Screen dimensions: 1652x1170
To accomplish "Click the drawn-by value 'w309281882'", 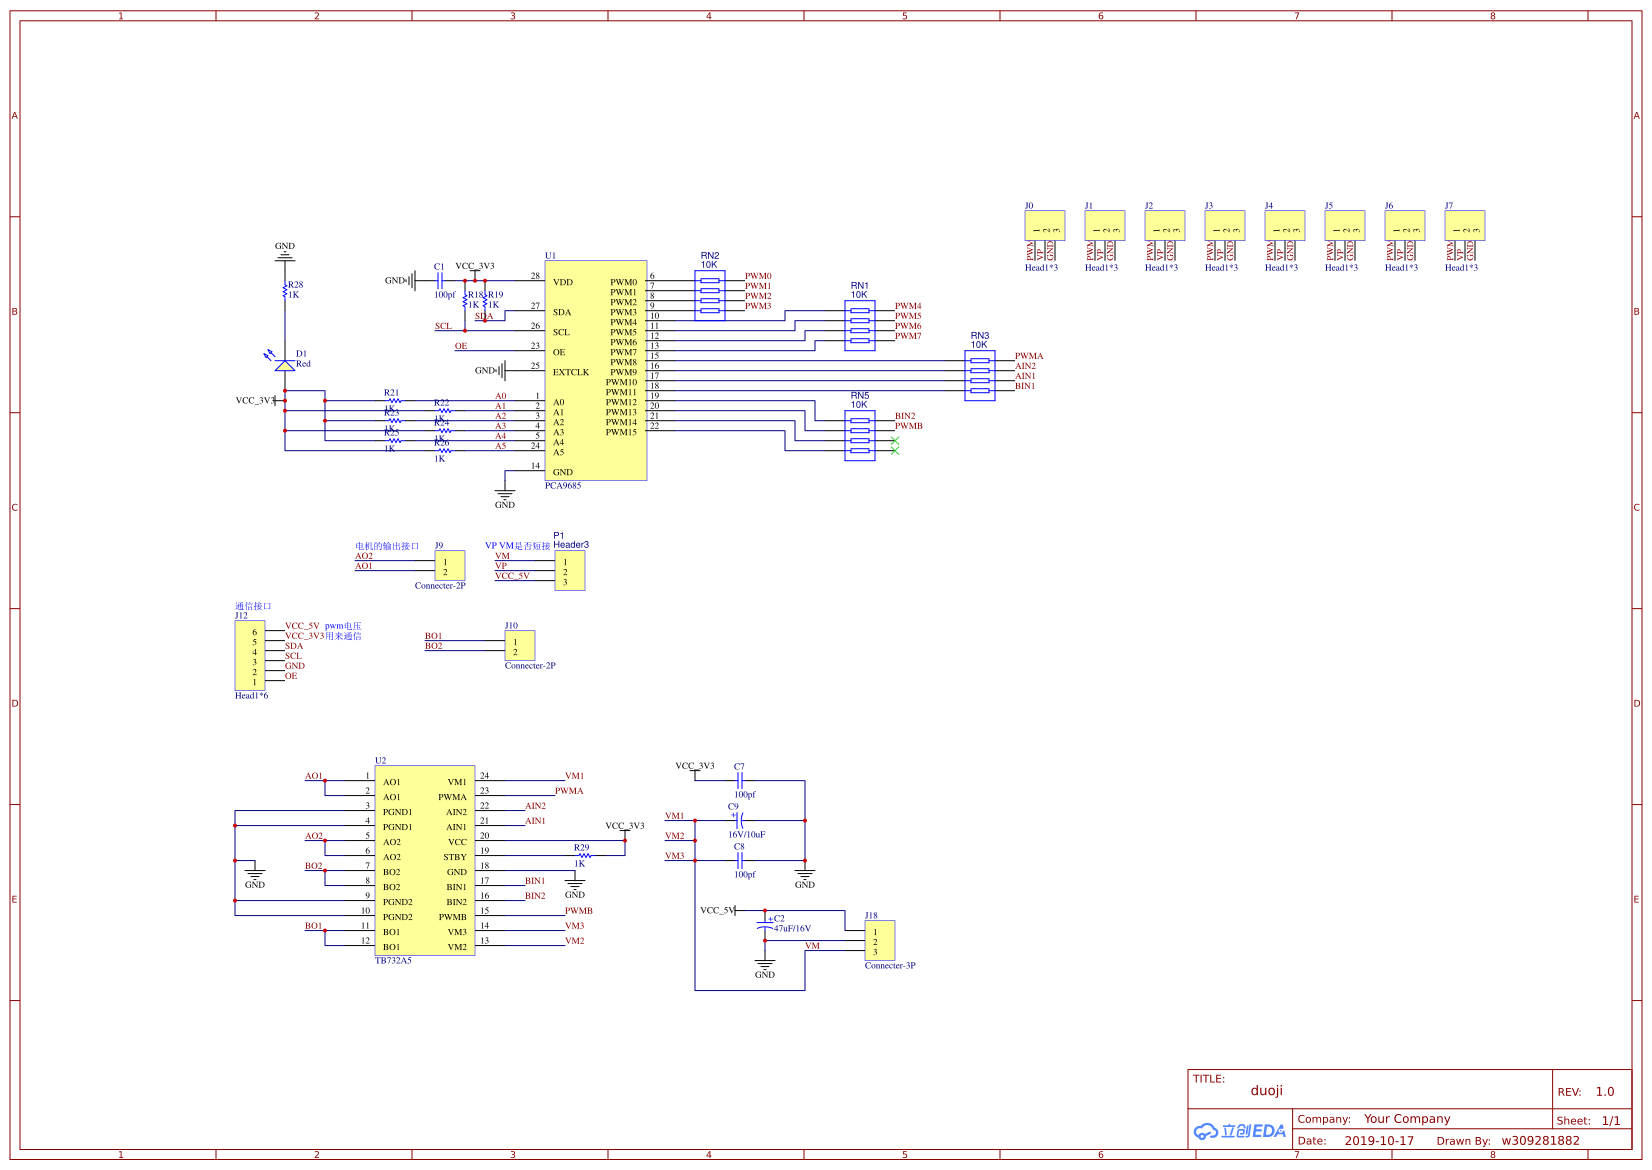I will [x=1540, y=1140].
